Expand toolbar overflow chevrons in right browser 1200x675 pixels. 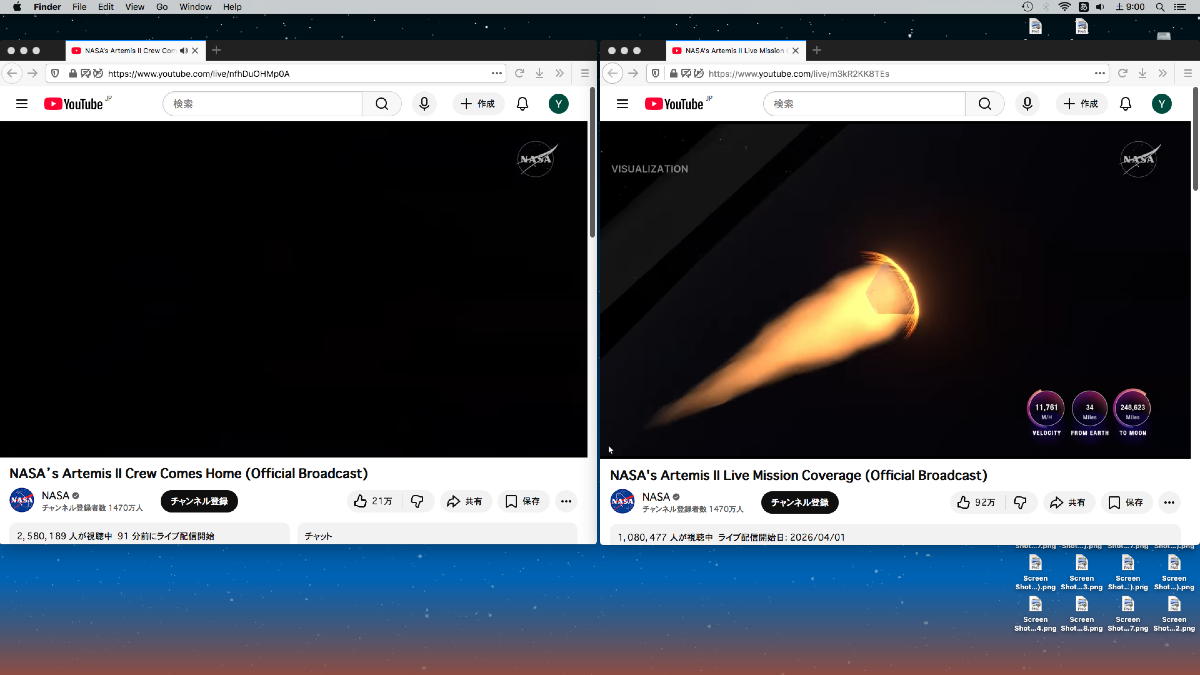[x=1162, y=73]
